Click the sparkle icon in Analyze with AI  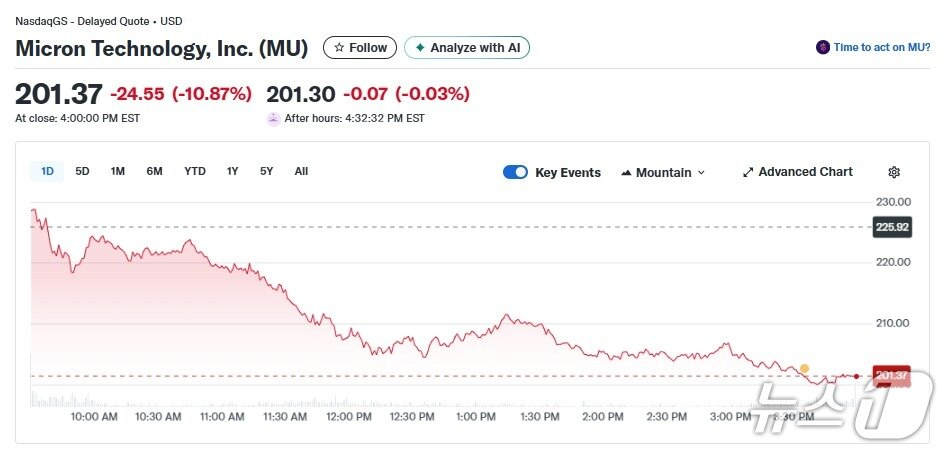click(420, 48)
